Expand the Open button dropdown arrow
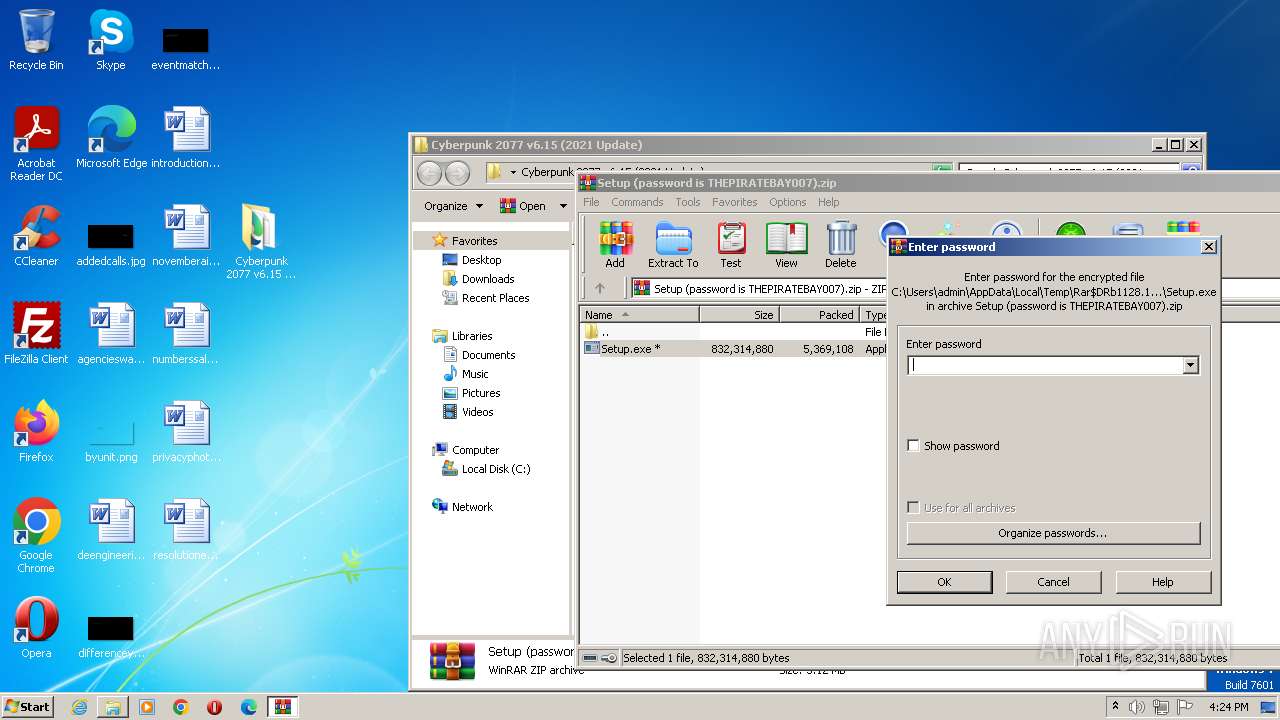This screenshot has height=720, width=1280. click(x=563, y=206)
